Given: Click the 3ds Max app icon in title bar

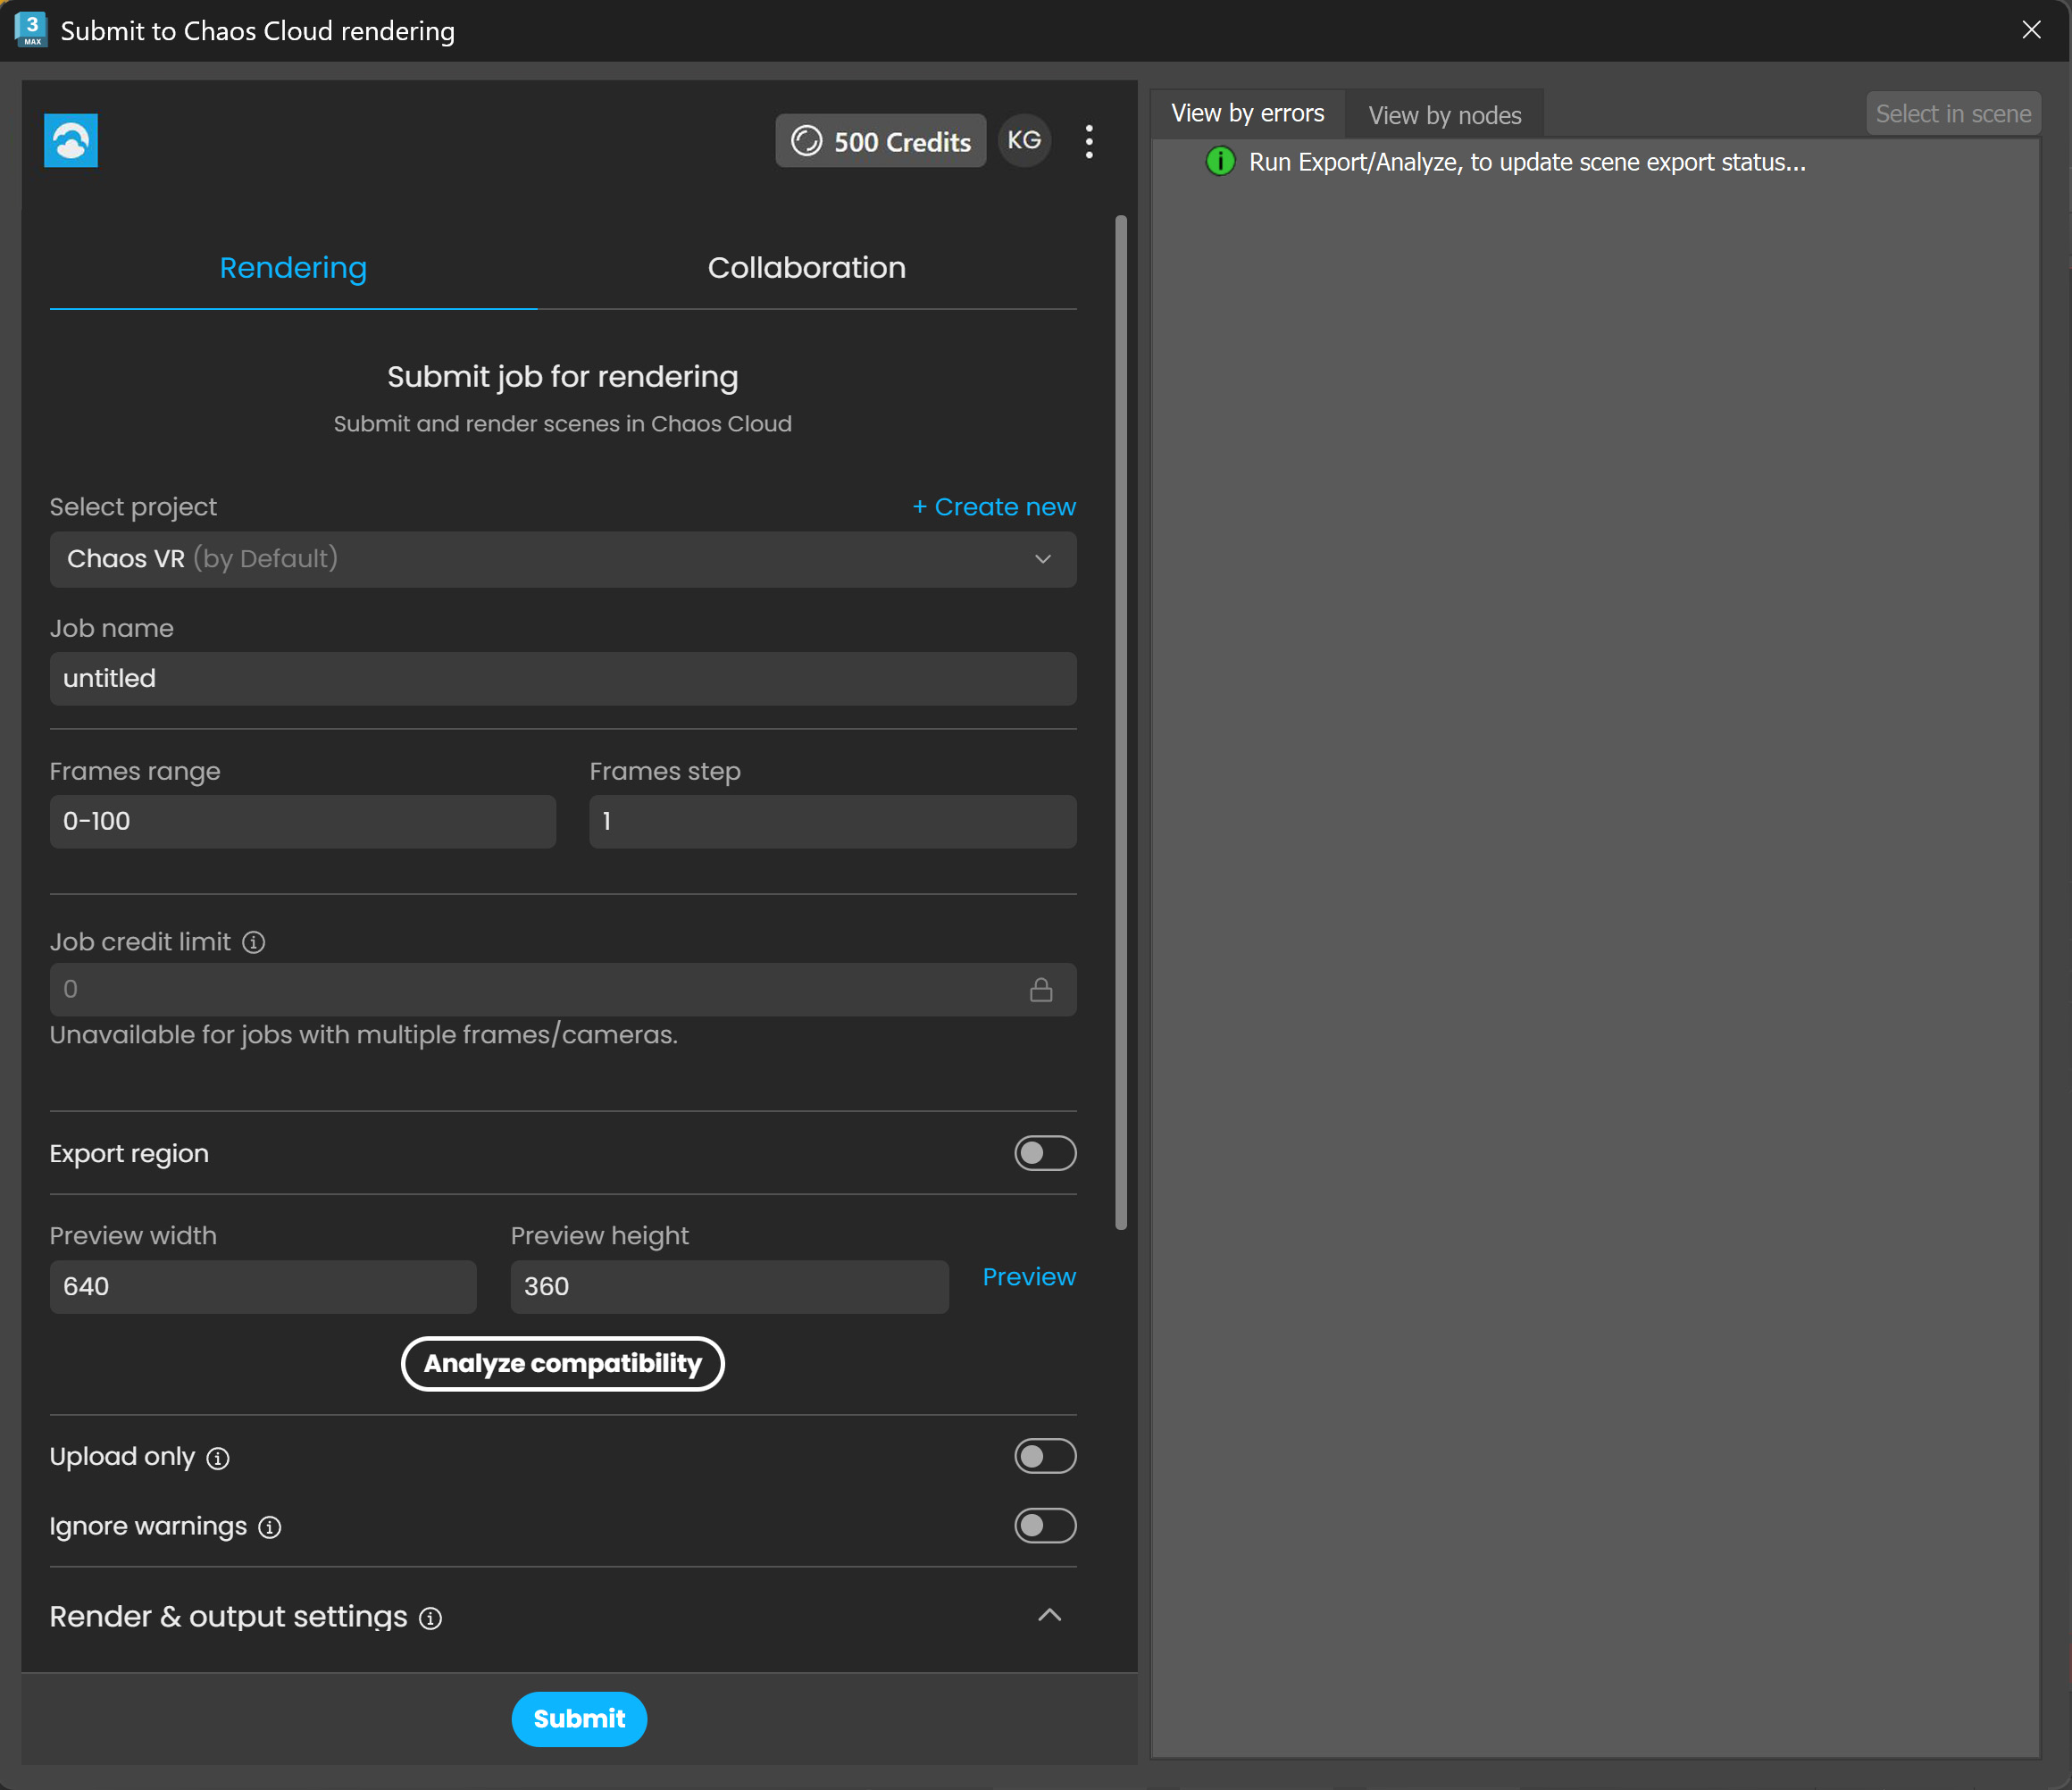Looking at the screenshot, I should click(x=31, y=29).
